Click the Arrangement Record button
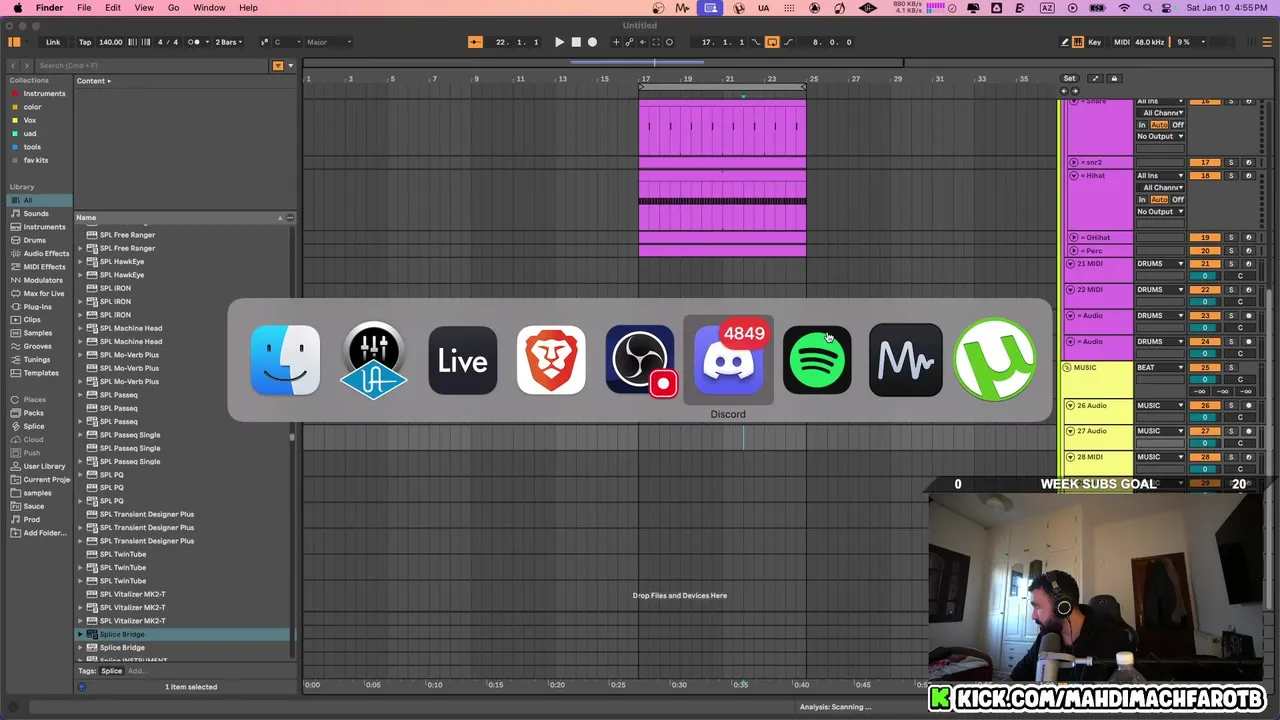 [592, 42]
